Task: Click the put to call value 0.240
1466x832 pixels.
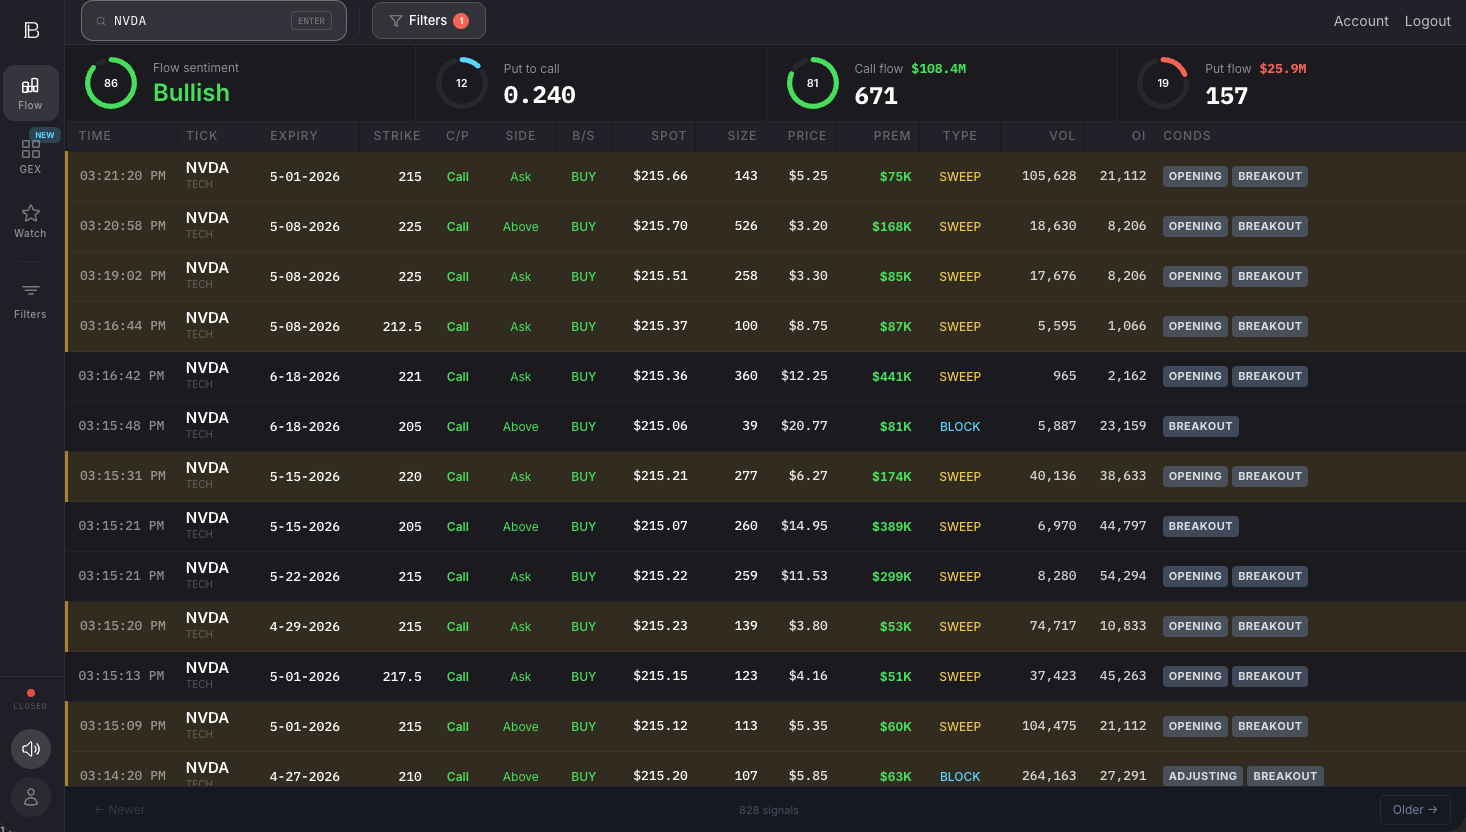Action: 540,95
